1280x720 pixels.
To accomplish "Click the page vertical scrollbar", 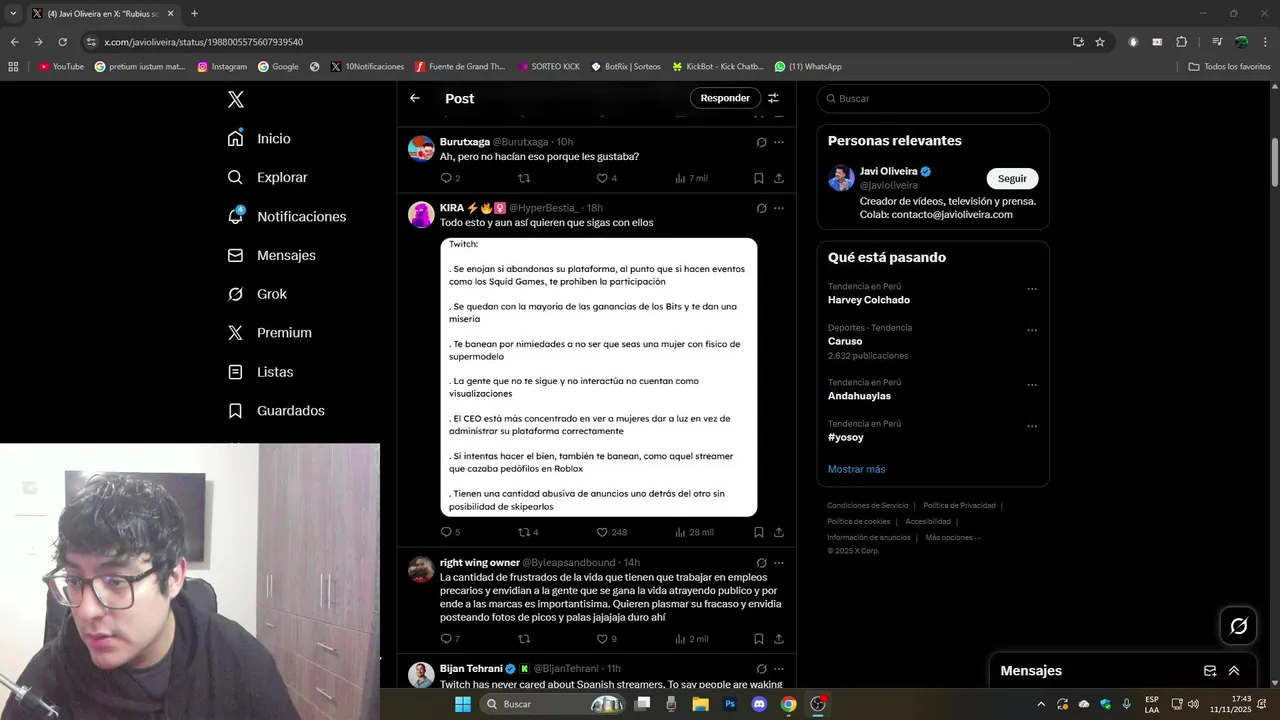I will coord(1274,160).
